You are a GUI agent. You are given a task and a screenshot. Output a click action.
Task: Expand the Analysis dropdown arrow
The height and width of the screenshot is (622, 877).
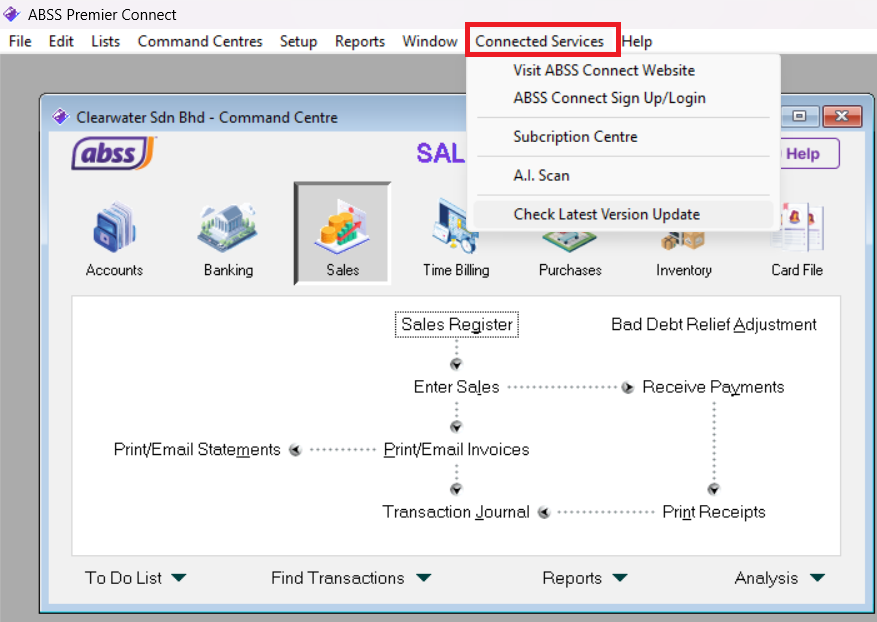point(817,578)
